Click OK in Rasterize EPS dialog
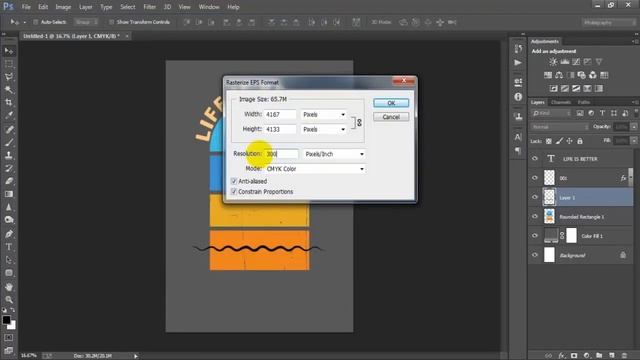The width and height of the screenshot is (640, 360). (x=391, y=103)
